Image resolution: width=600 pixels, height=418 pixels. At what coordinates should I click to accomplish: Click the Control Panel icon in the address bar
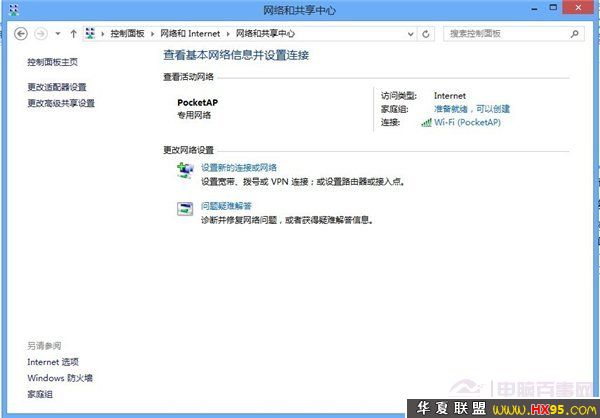click(91, 33)
